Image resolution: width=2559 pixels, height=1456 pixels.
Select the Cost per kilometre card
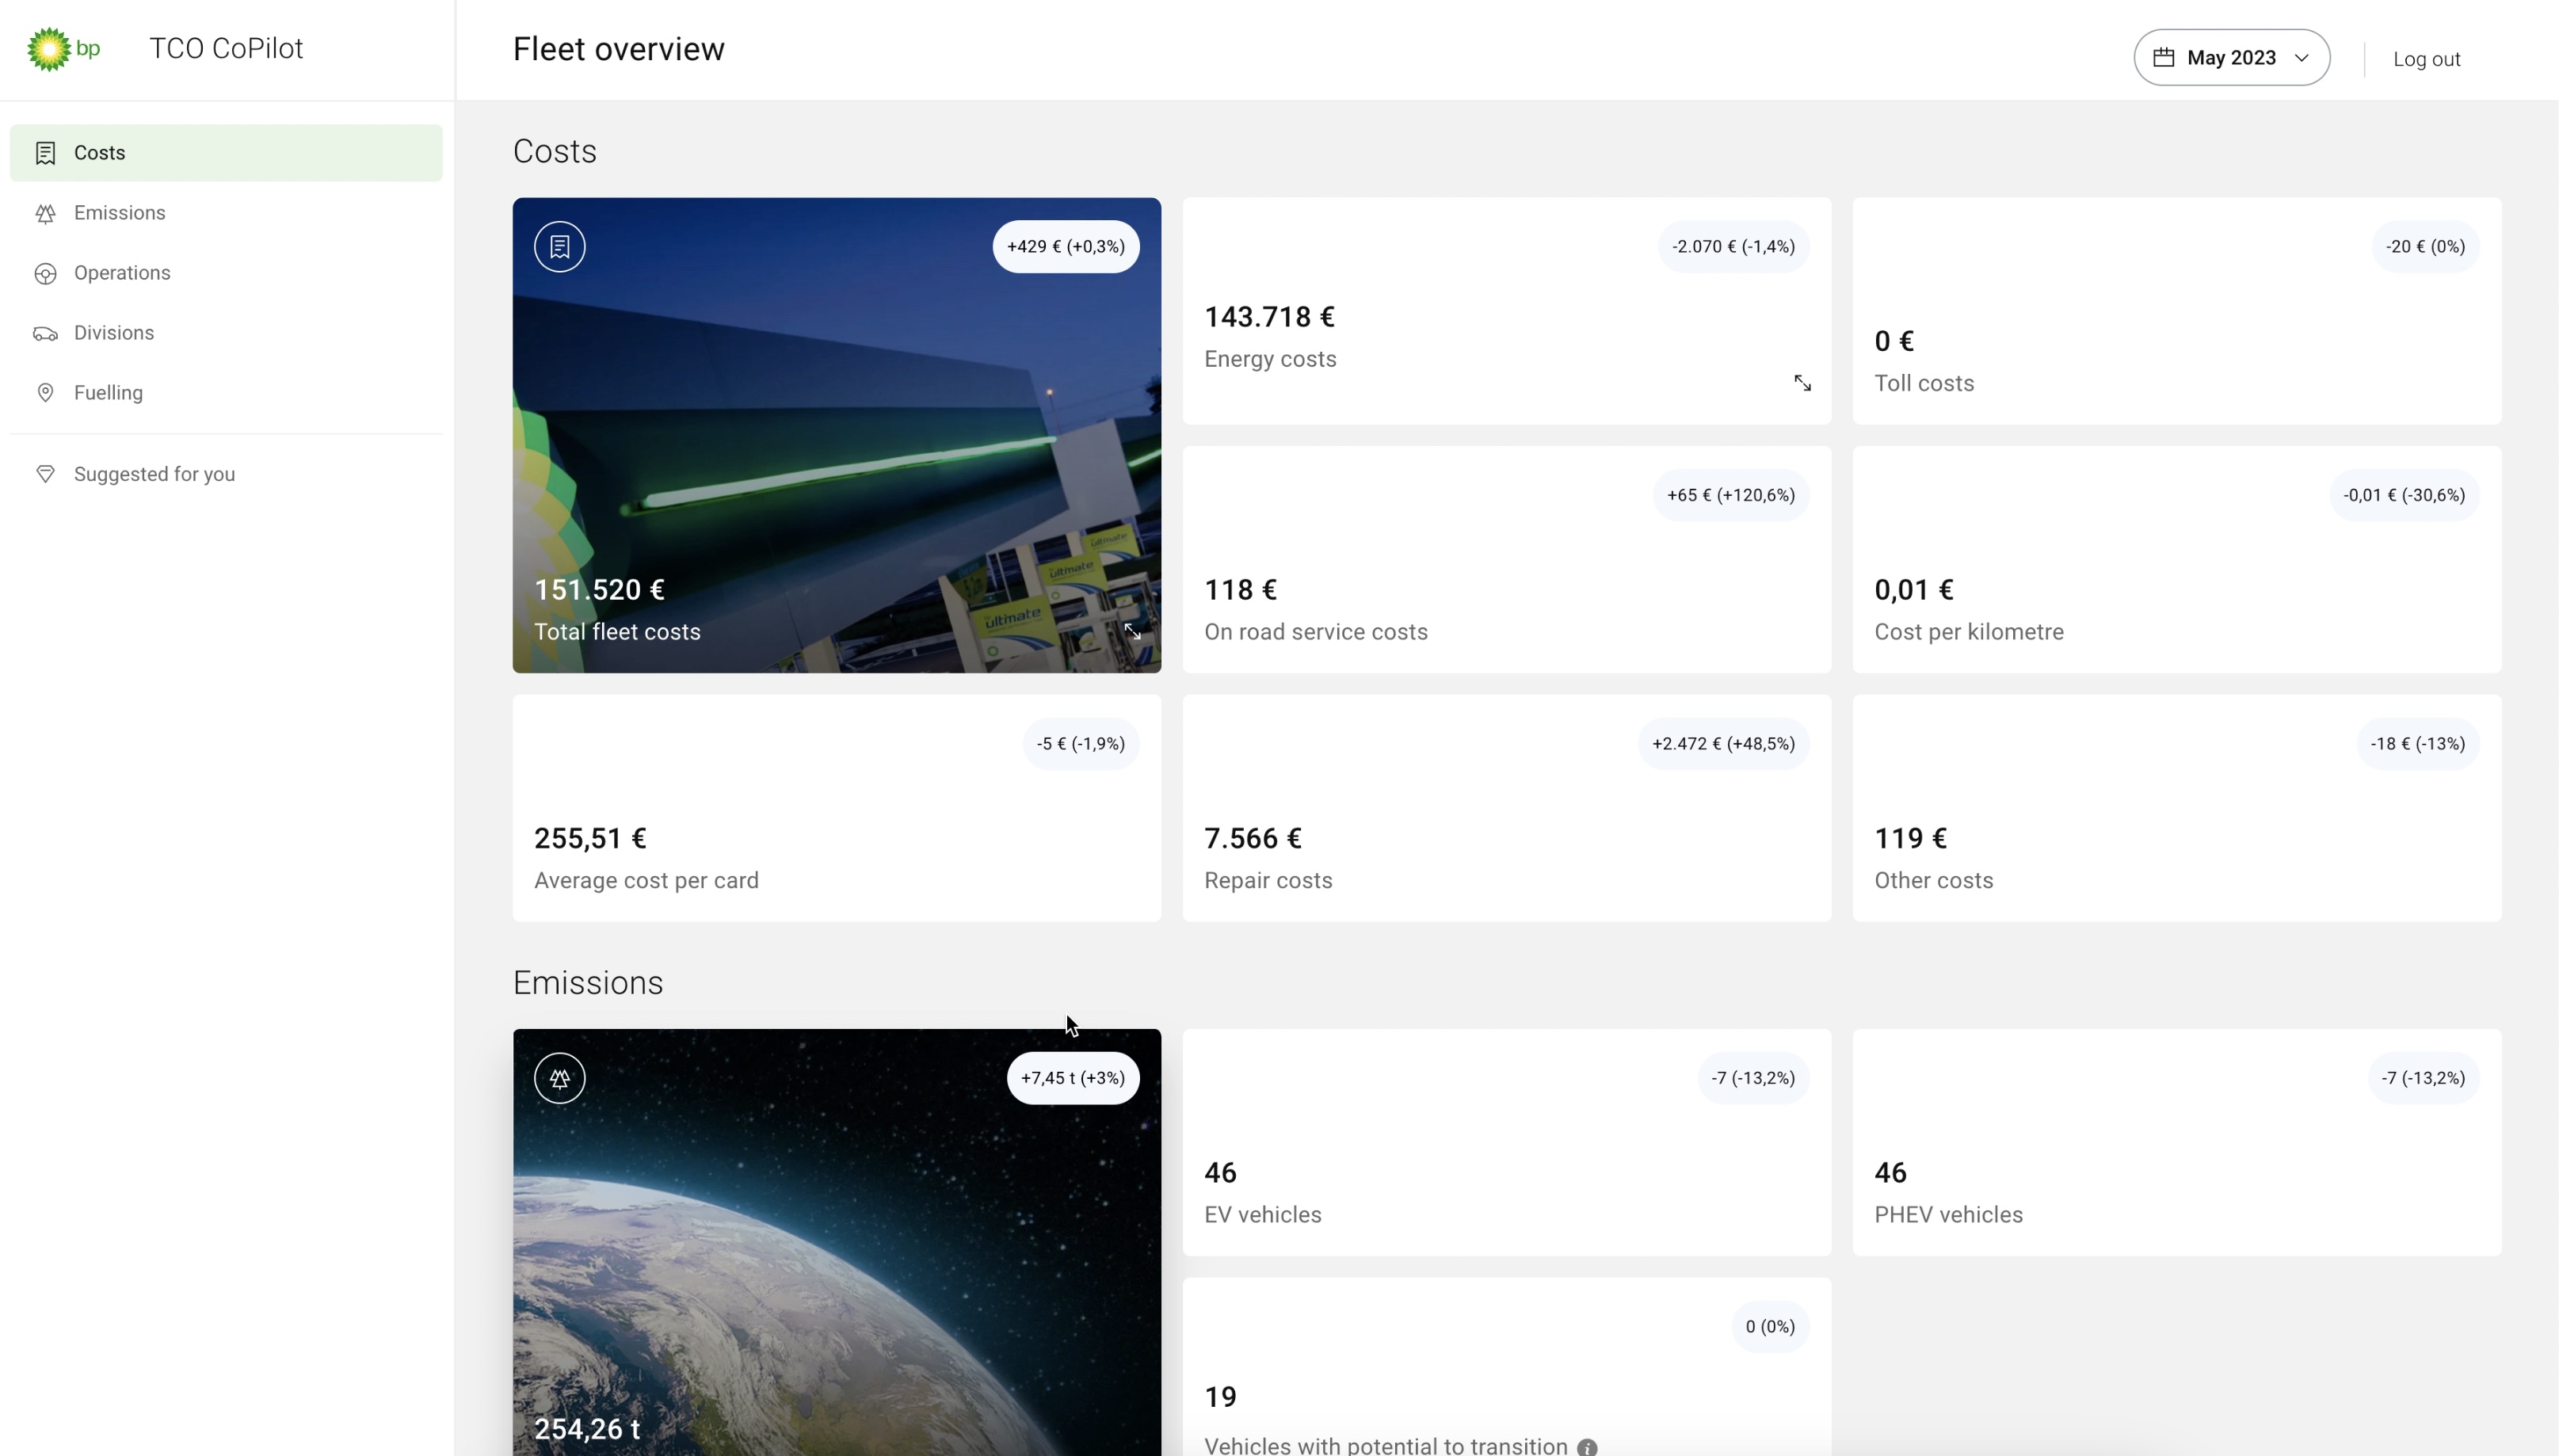click(x=2177, y=559)
